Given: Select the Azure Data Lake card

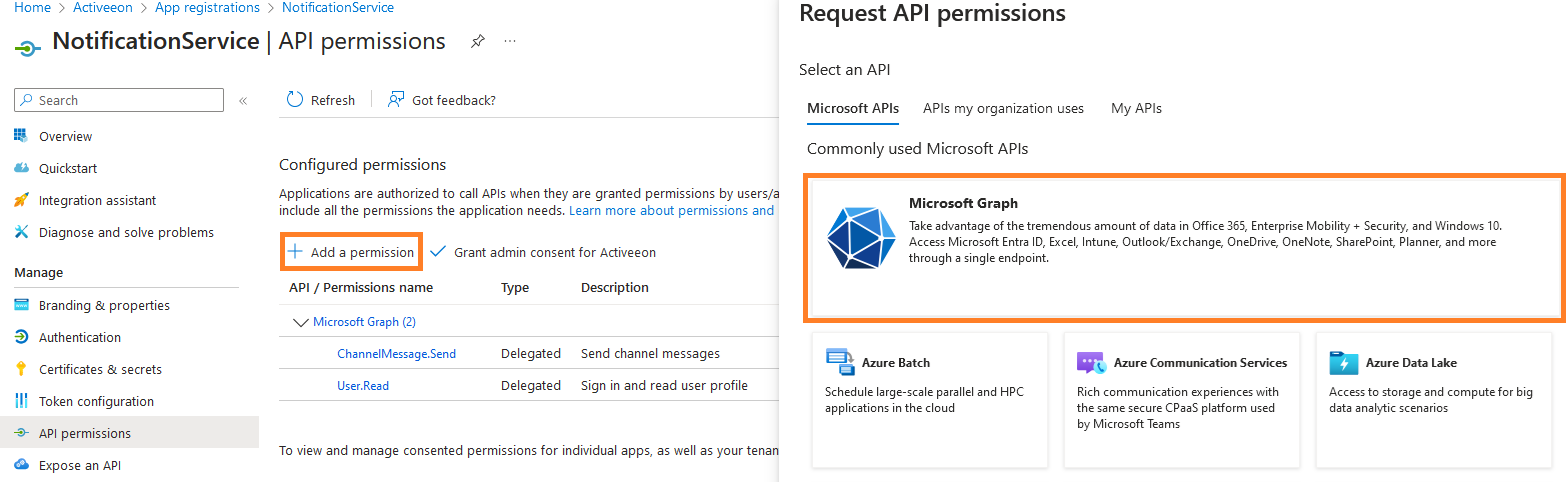Looking at the screenshot, I should coord(1434,400).
